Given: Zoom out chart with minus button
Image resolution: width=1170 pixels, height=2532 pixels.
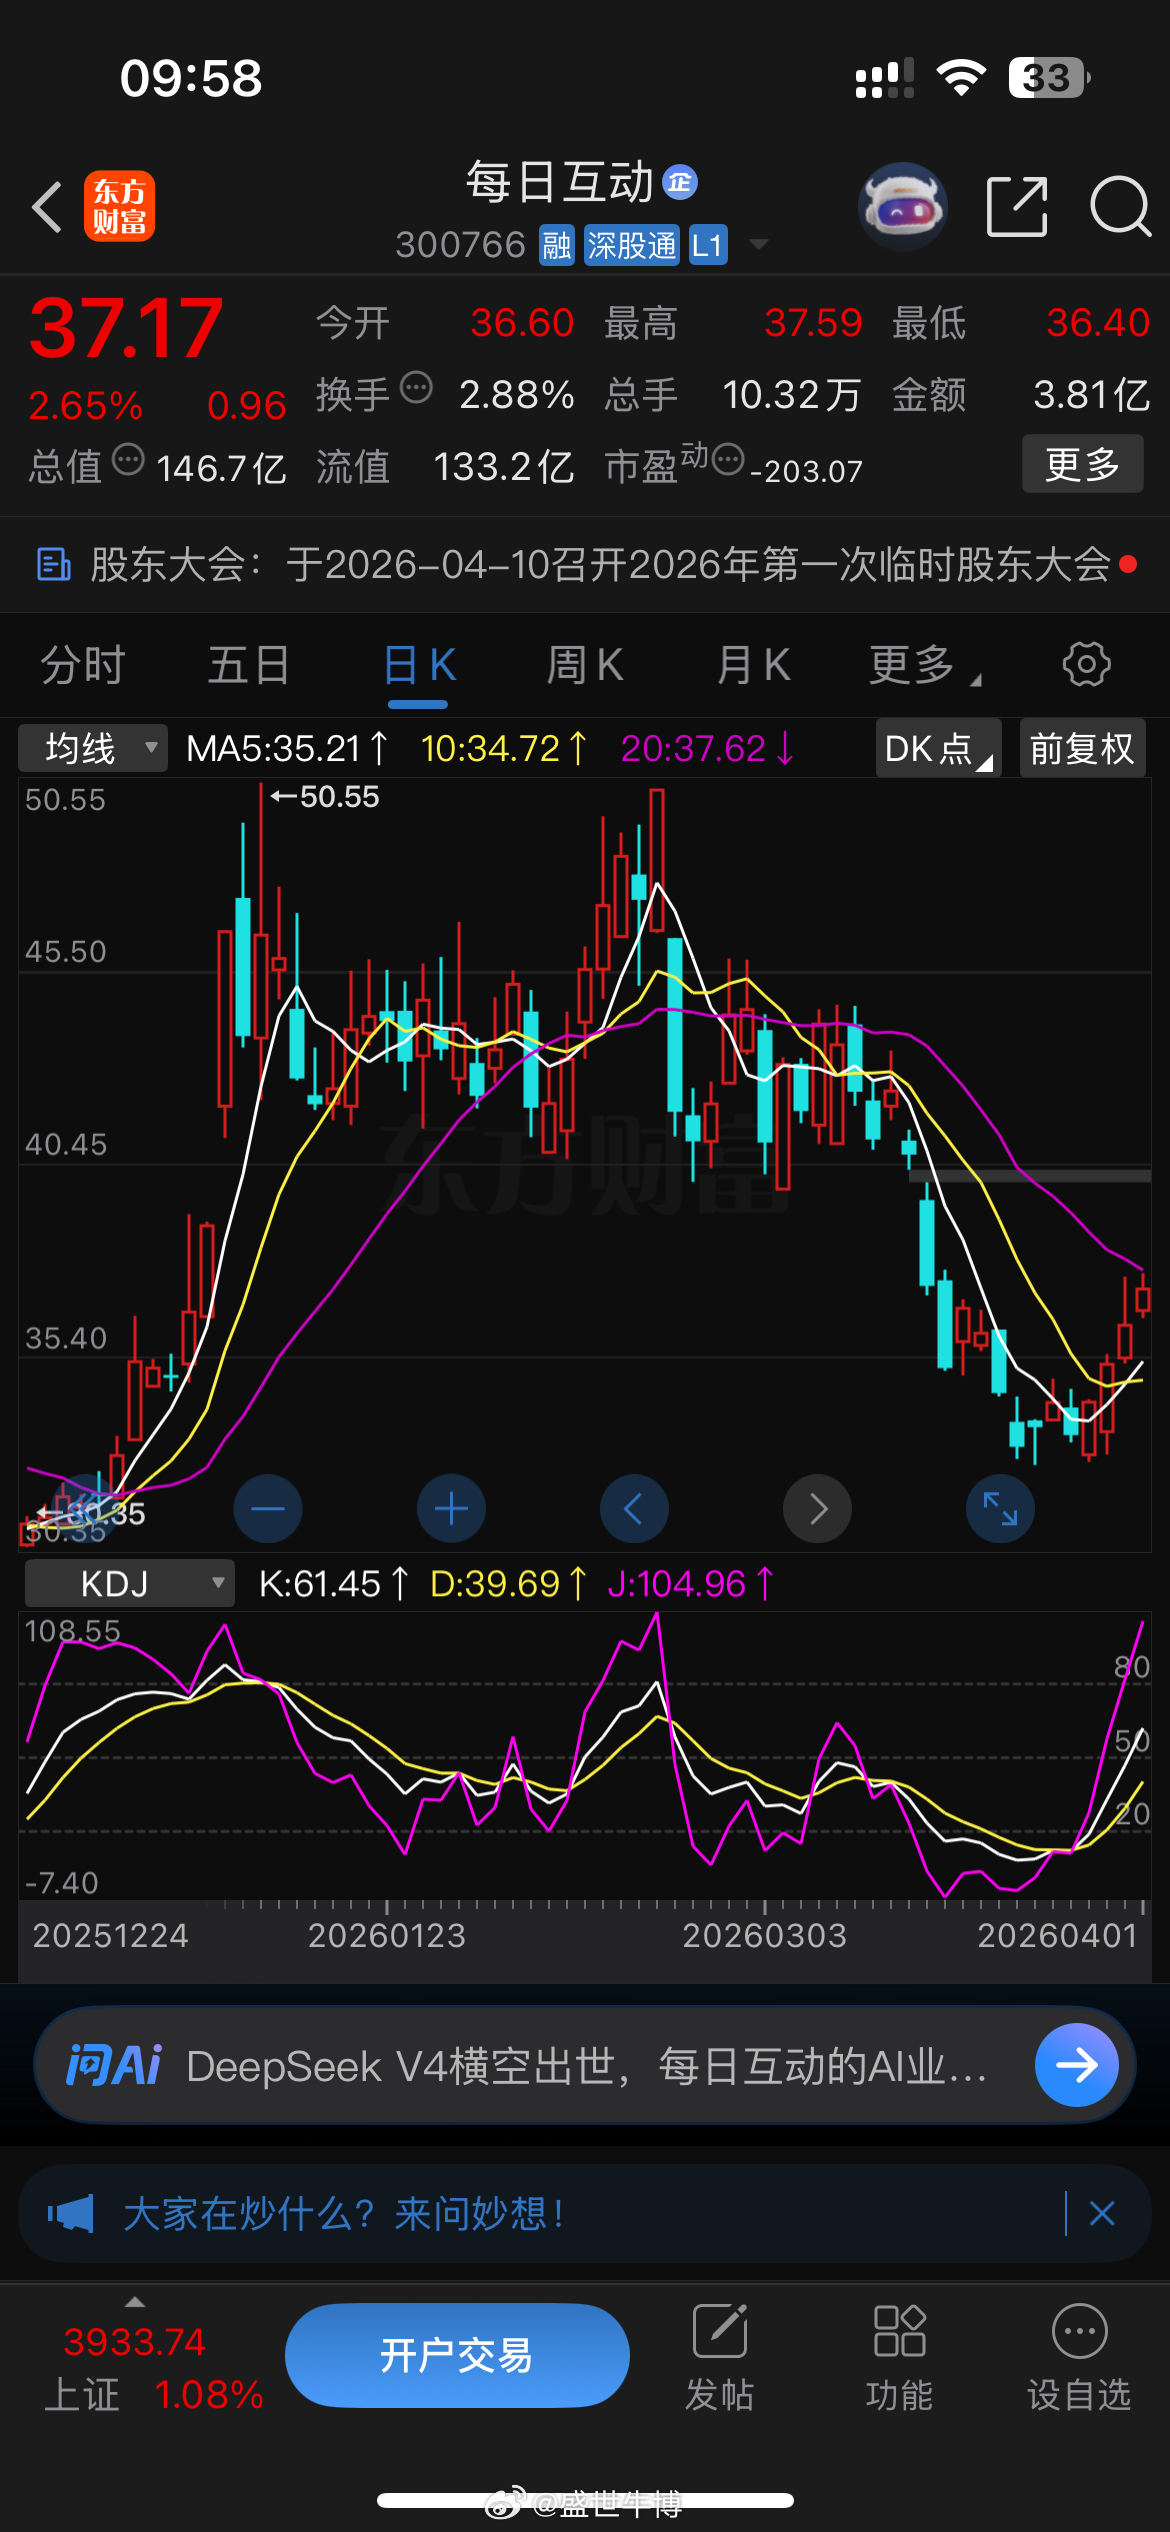Looking at the screenshot, I should click(x=268, y=1508).
